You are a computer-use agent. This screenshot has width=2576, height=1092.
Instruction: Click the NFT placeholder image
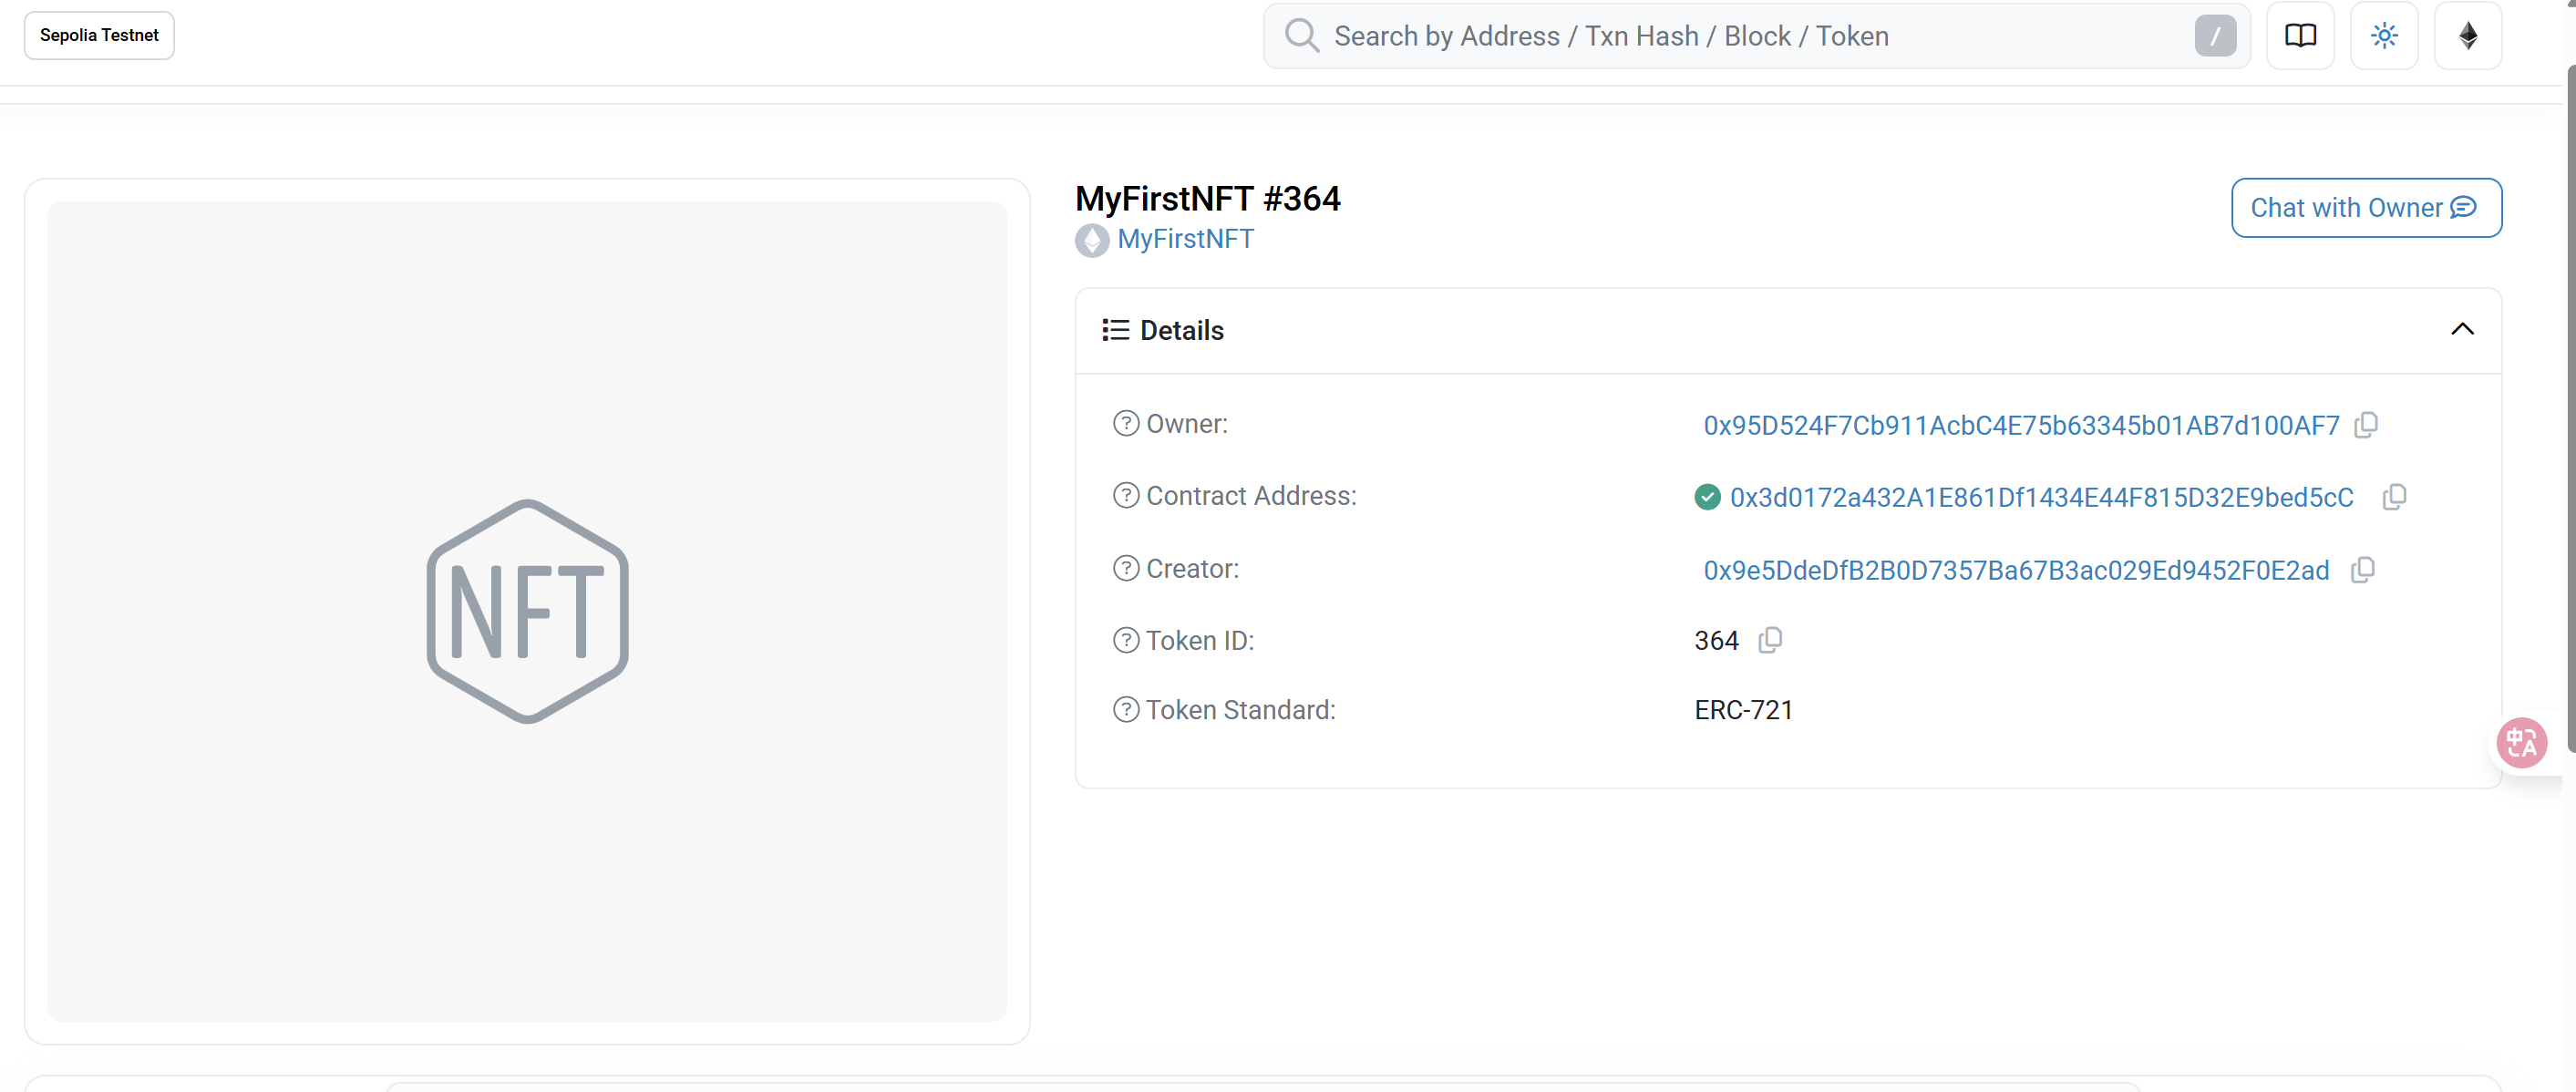(527, 611)
